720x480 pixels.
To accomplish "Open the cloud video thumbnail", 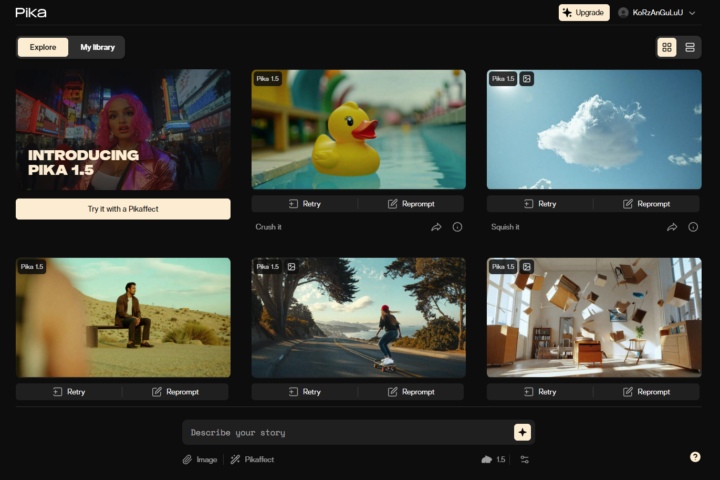I will [x=594, y=130].
